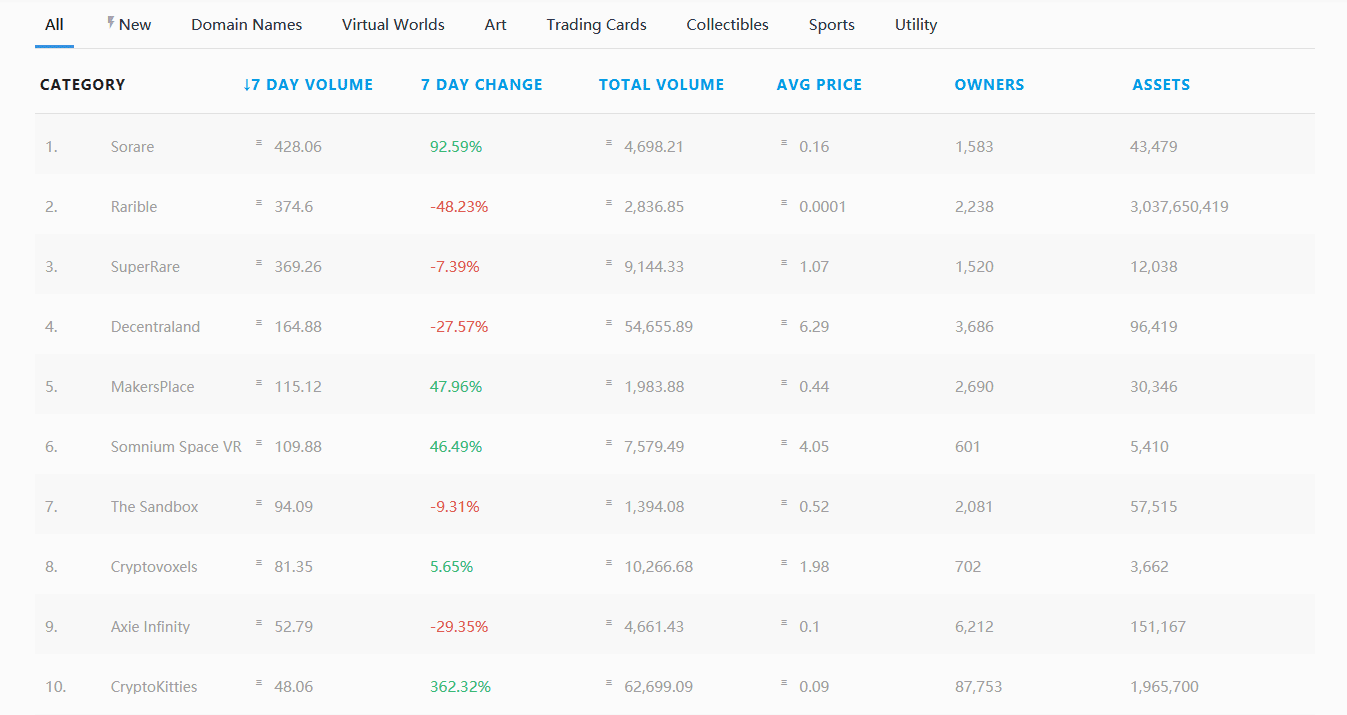The width and height of the screenshot is (1347, 715).
Task: Open the CryptoKitties row
Action: [675, 686]
